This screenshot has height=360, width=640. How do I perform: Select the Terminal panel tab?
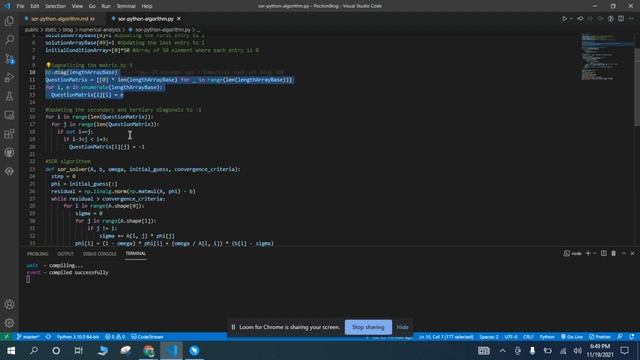136,253
